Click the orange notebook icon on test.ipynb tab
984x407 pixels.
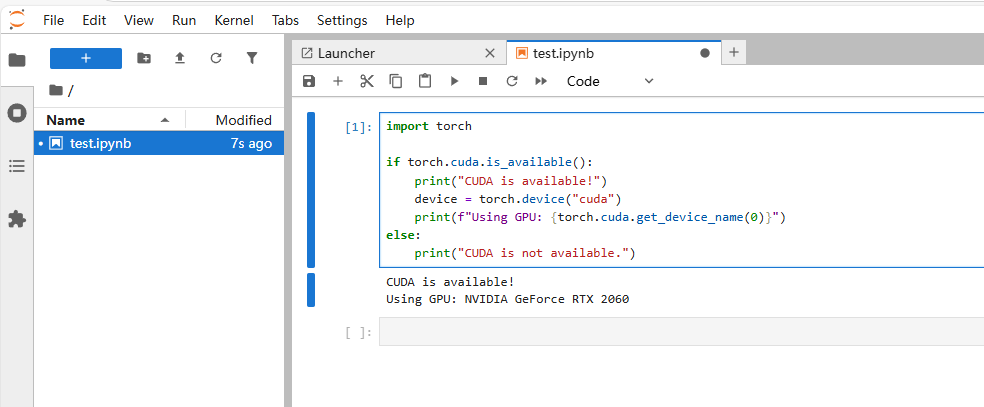click(521, 53)
